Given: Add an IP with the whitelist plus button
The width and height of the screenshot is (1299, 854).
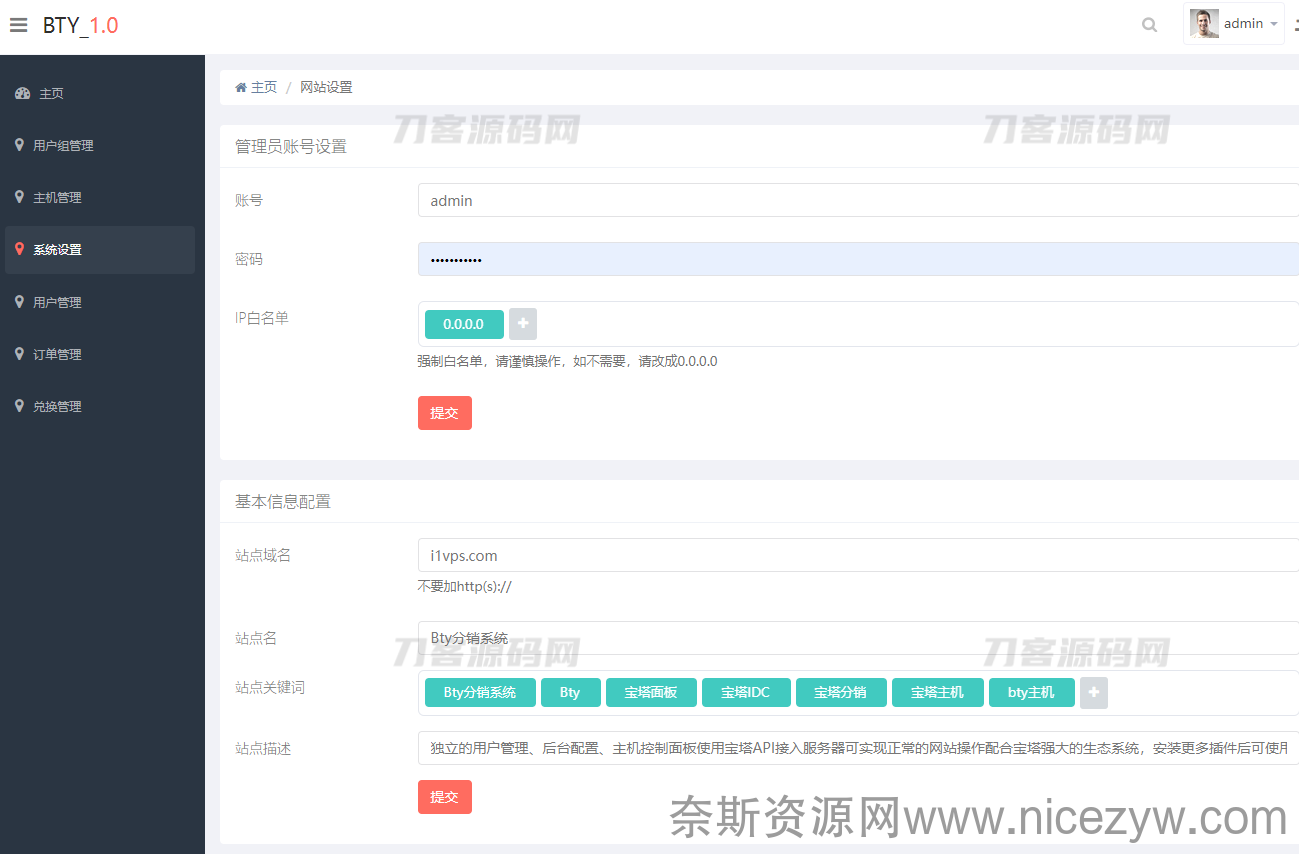Looking at the screenshot, I should point(523,324).
